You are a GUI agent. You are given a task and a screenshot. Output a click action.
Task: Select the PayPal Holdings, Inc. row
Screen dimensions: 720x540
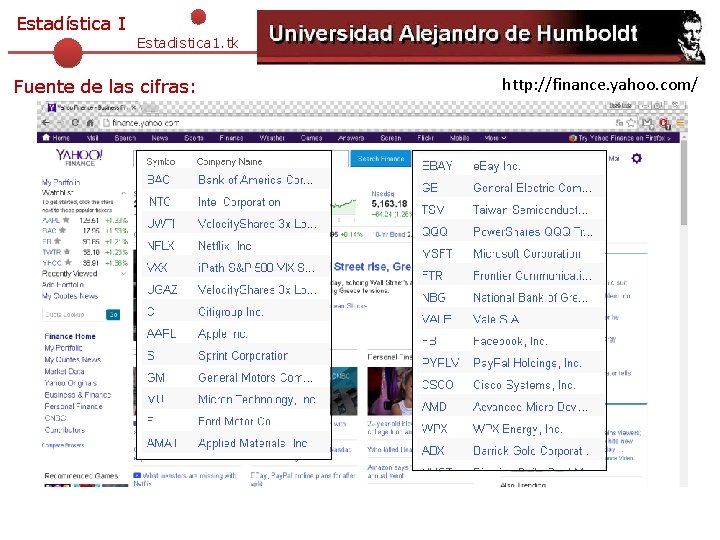pos(509,363)
